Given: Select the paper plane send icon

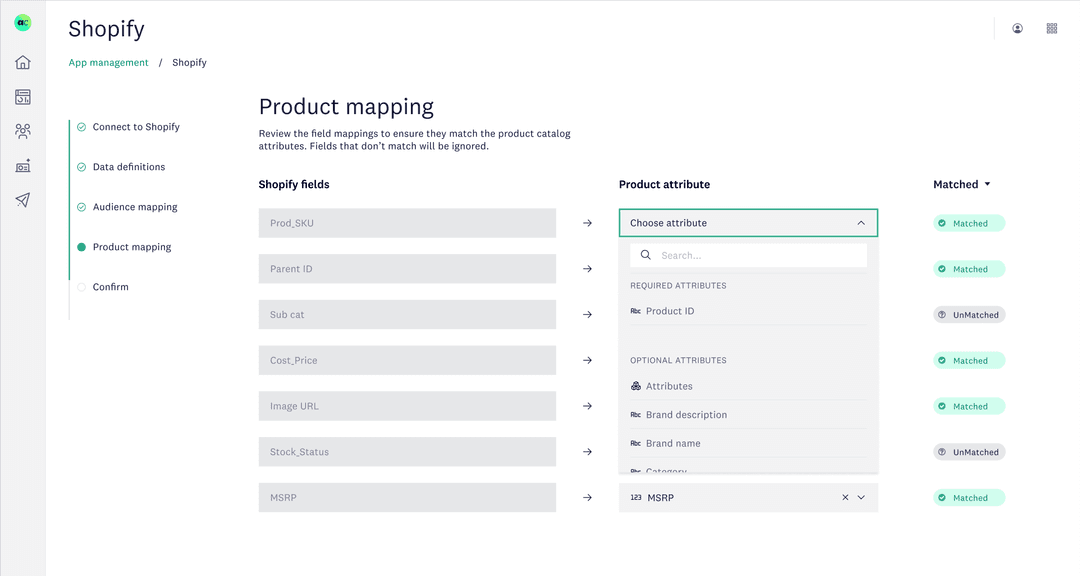Looking at the screenshot, I should [22, 199].
